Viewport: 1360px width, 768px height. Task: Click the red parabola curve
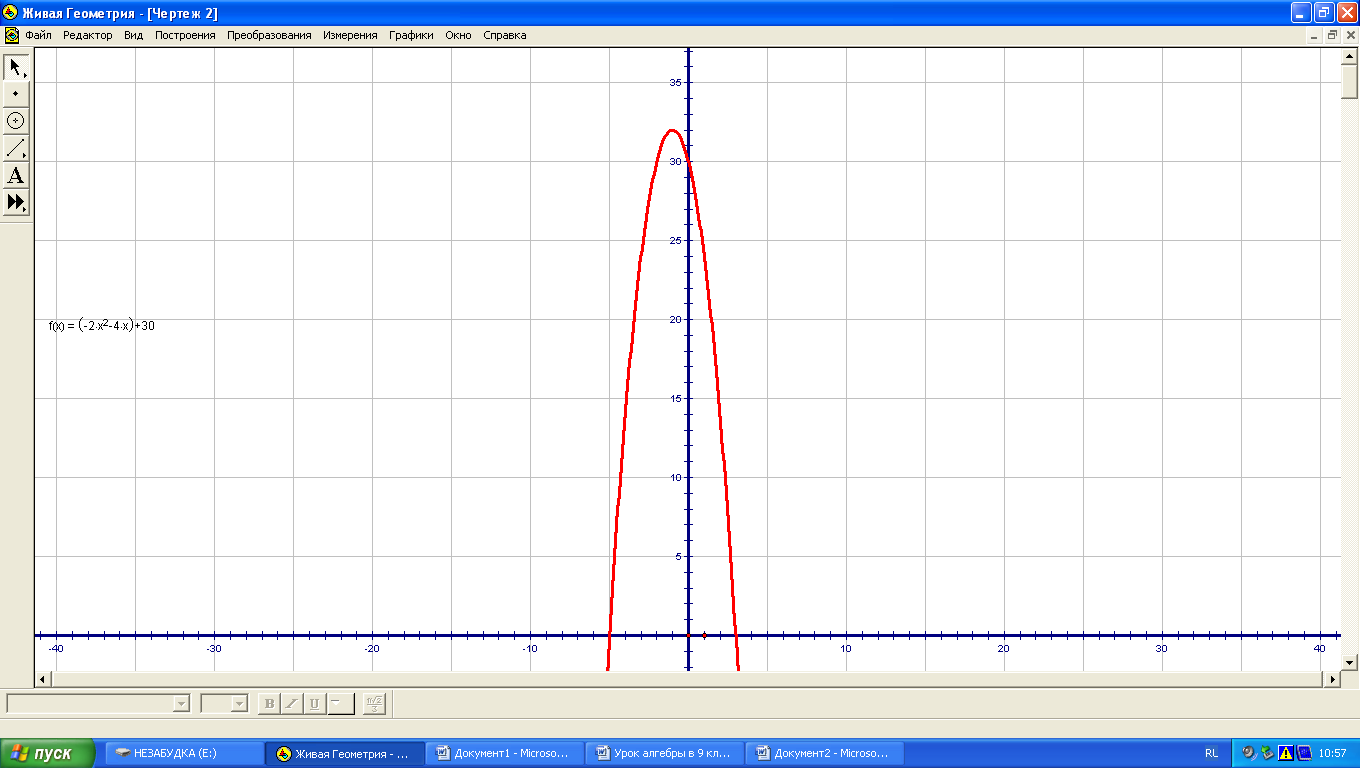671,131
